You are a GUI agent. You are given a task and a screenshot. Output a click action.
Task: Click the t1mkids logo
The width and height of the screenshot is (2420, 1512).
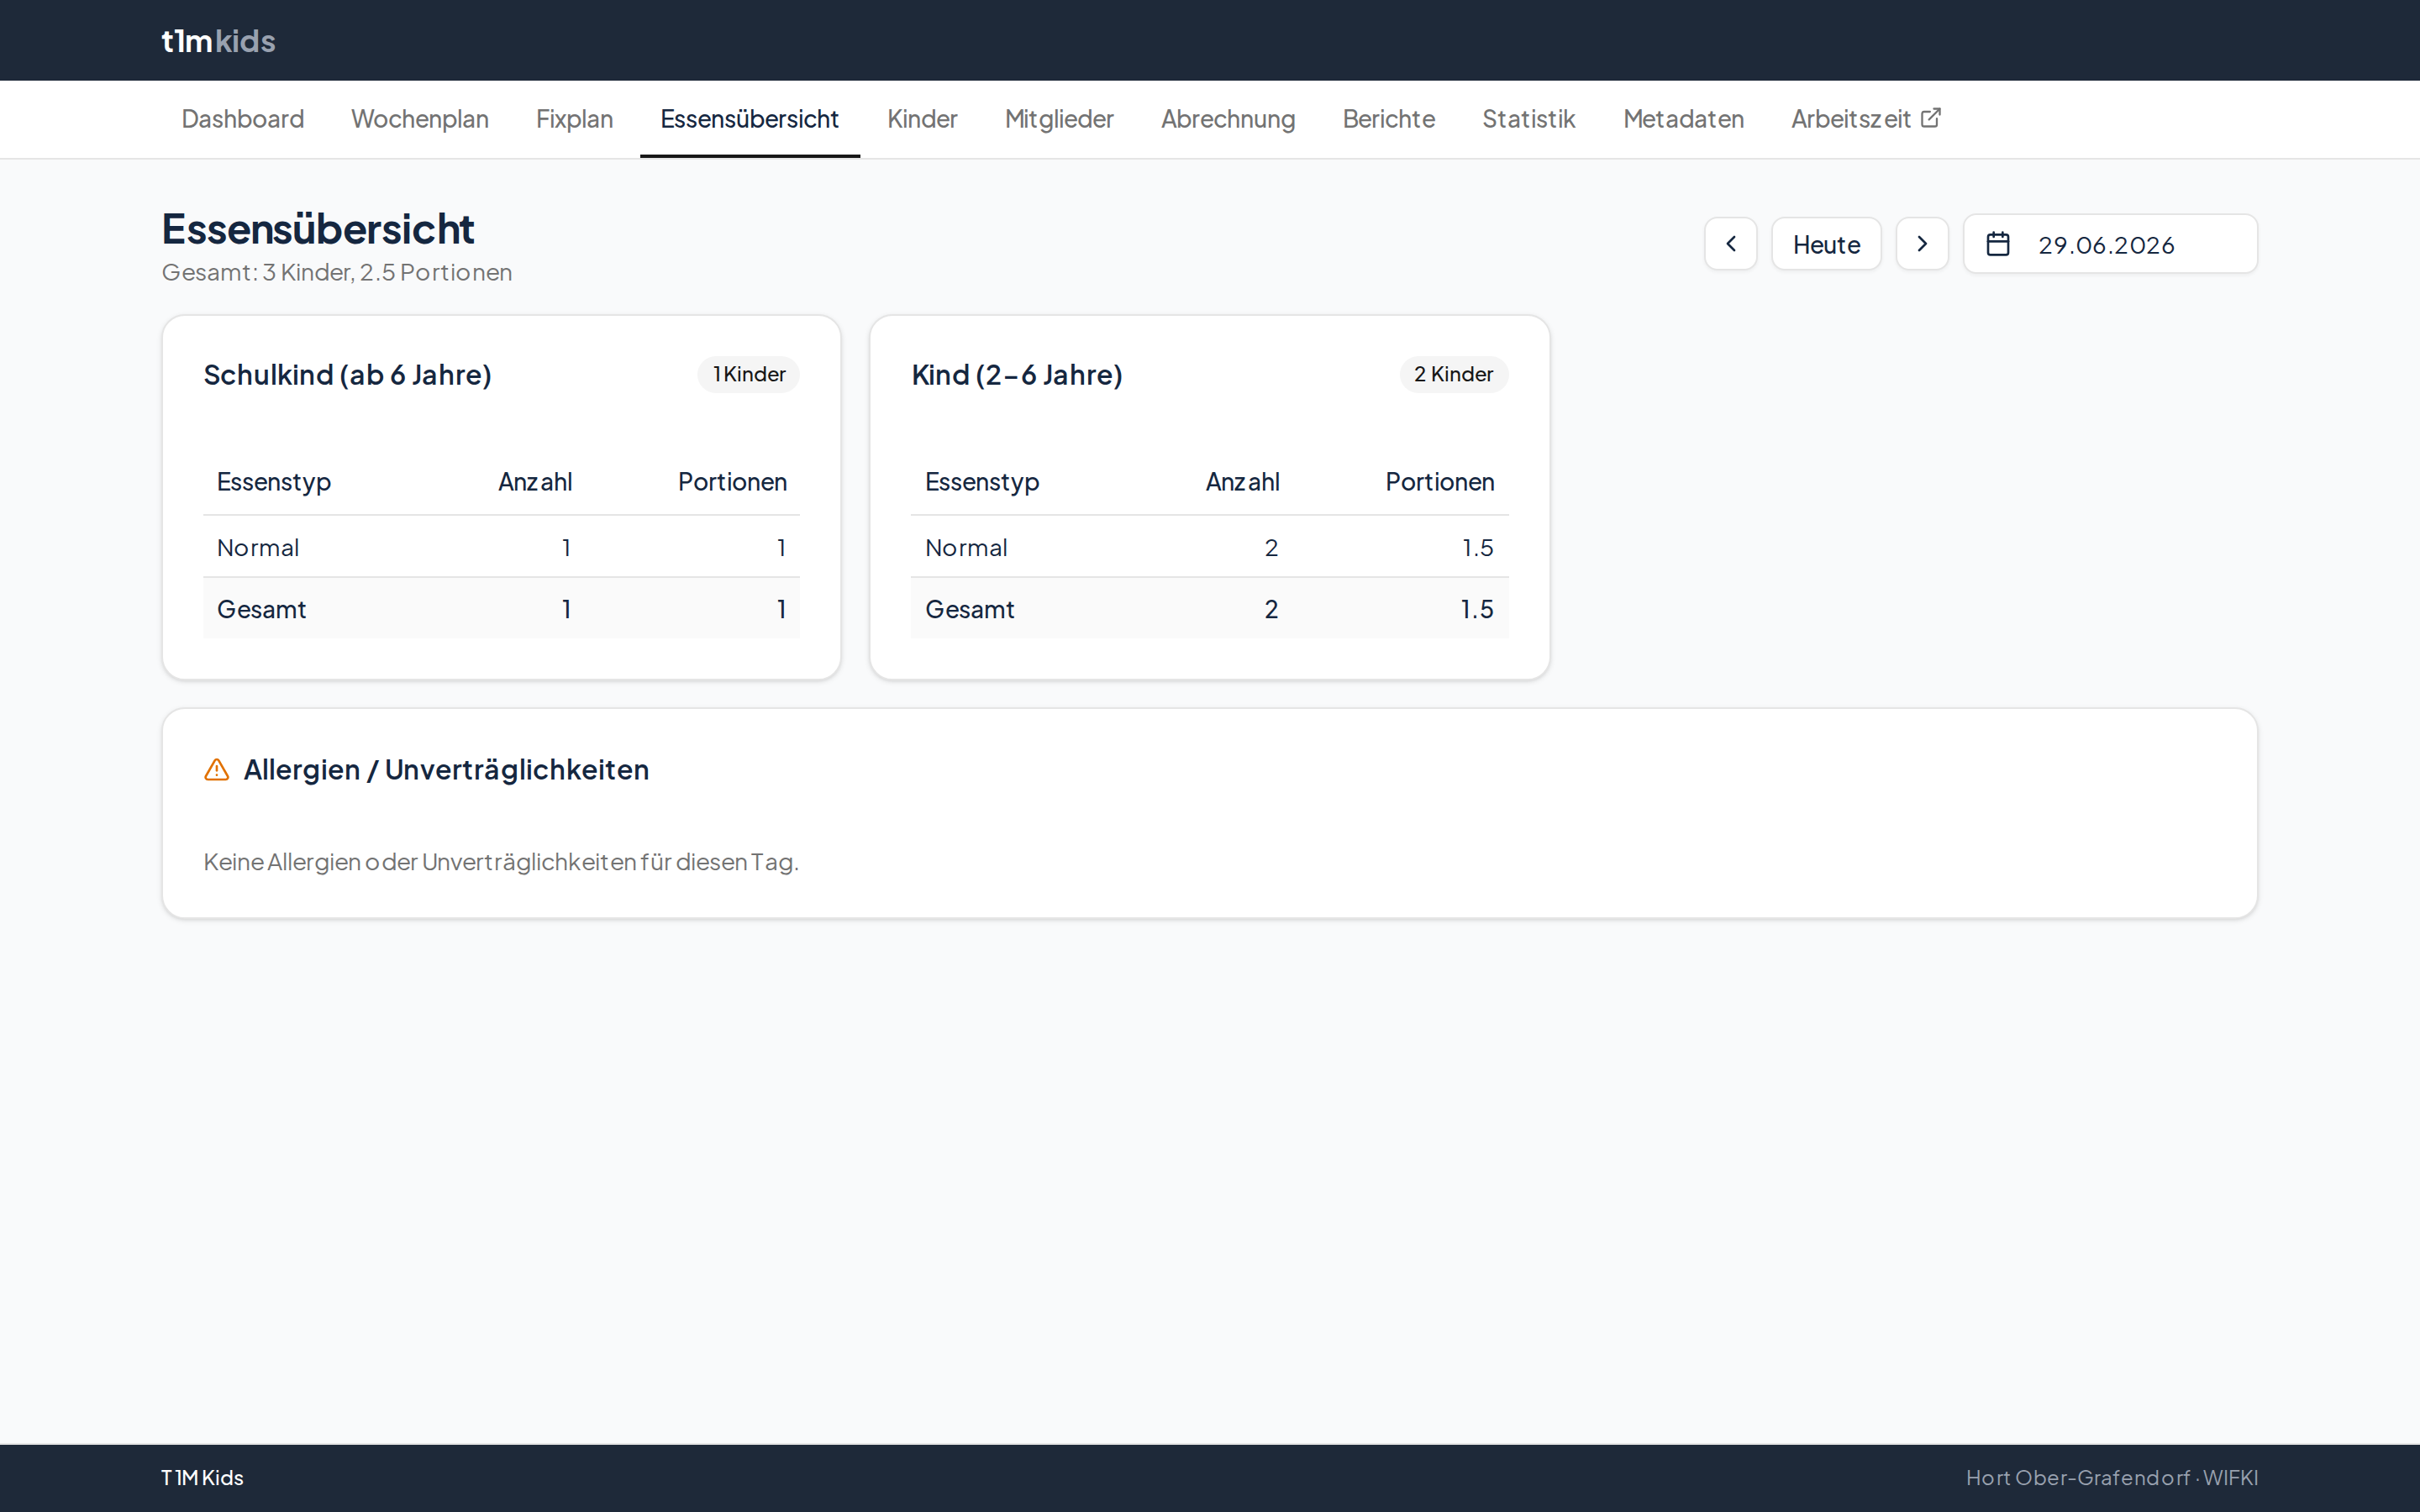click(218, 41)
